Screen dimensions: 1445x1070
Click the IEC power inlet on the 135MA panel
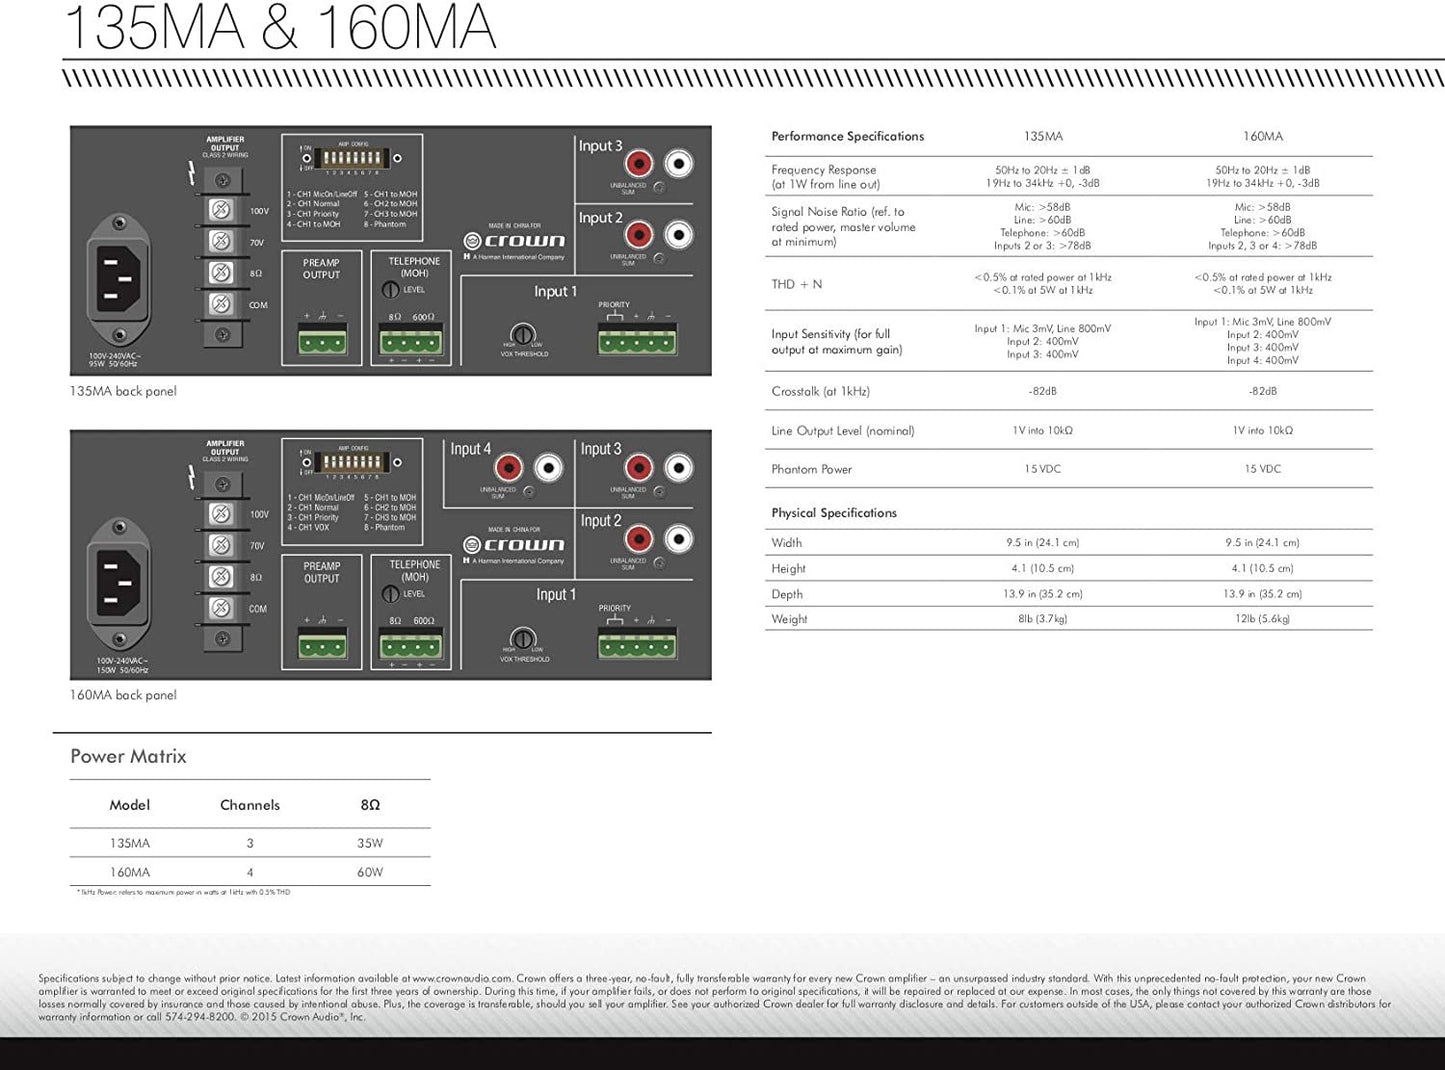click(120, 280)
